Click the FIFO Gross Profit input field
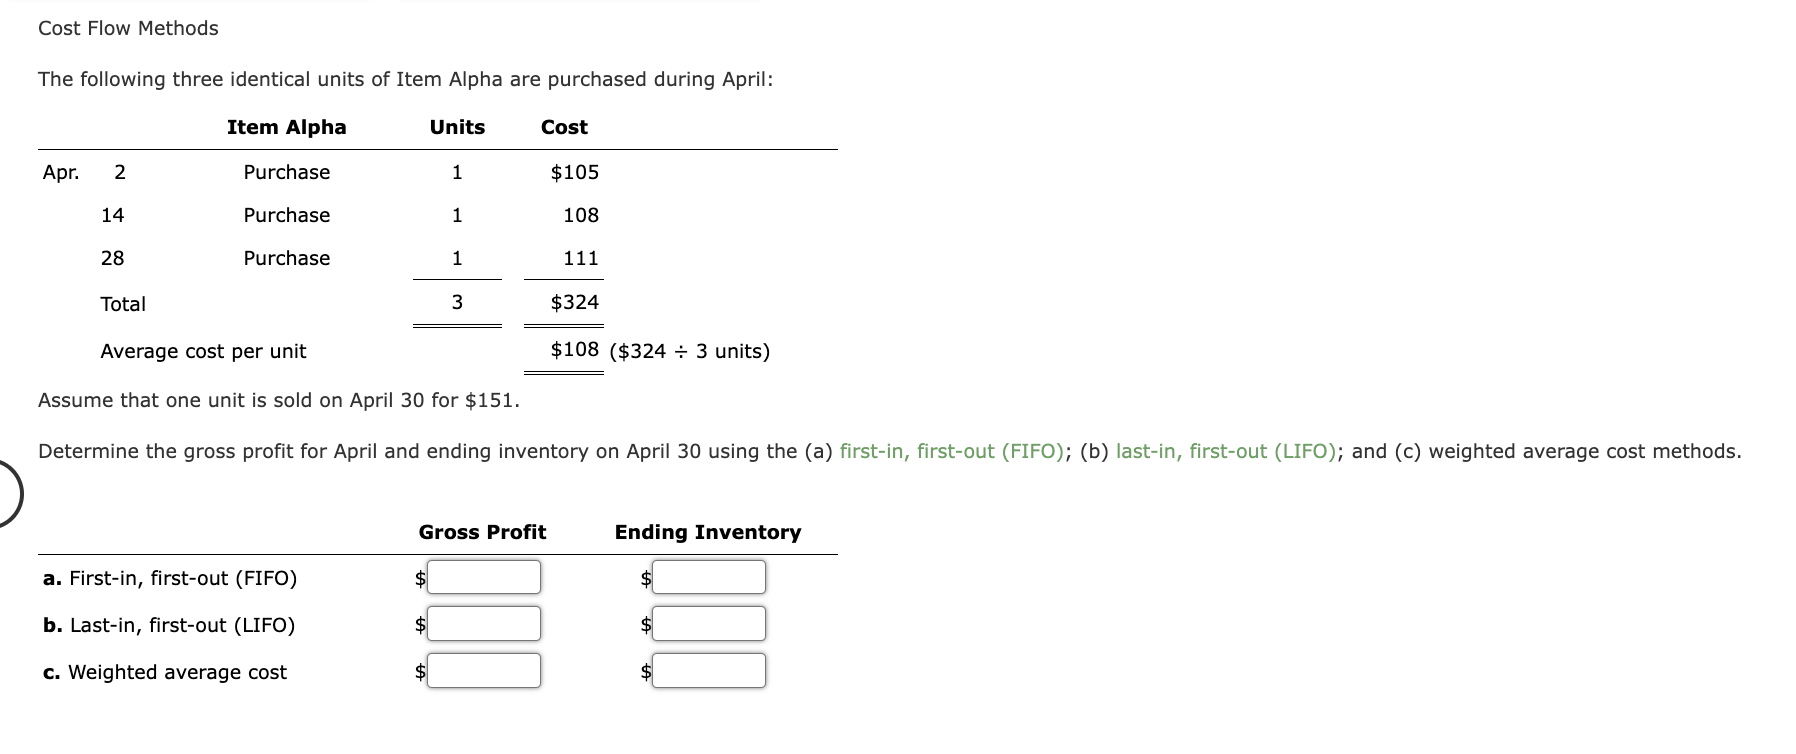Viewport: 1796px width, 754px height. coord(483,576)
